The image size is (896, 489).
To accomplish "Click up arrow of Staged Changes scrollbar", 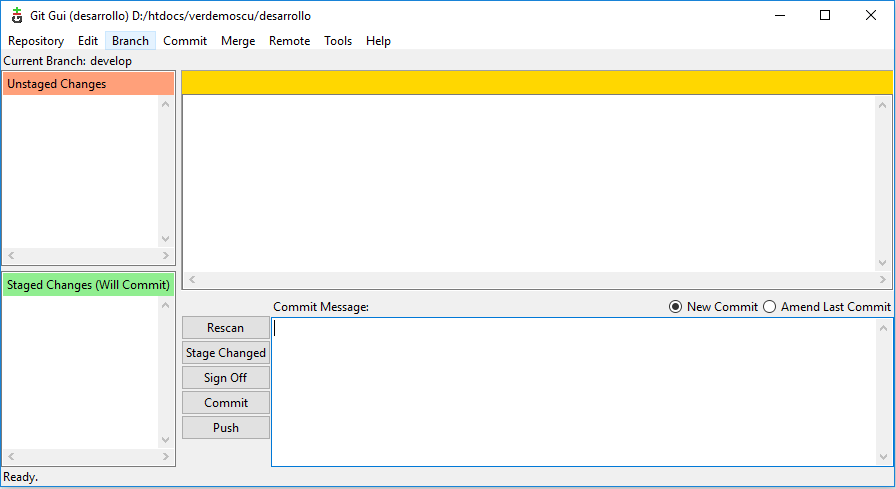I will pos(166,305).
